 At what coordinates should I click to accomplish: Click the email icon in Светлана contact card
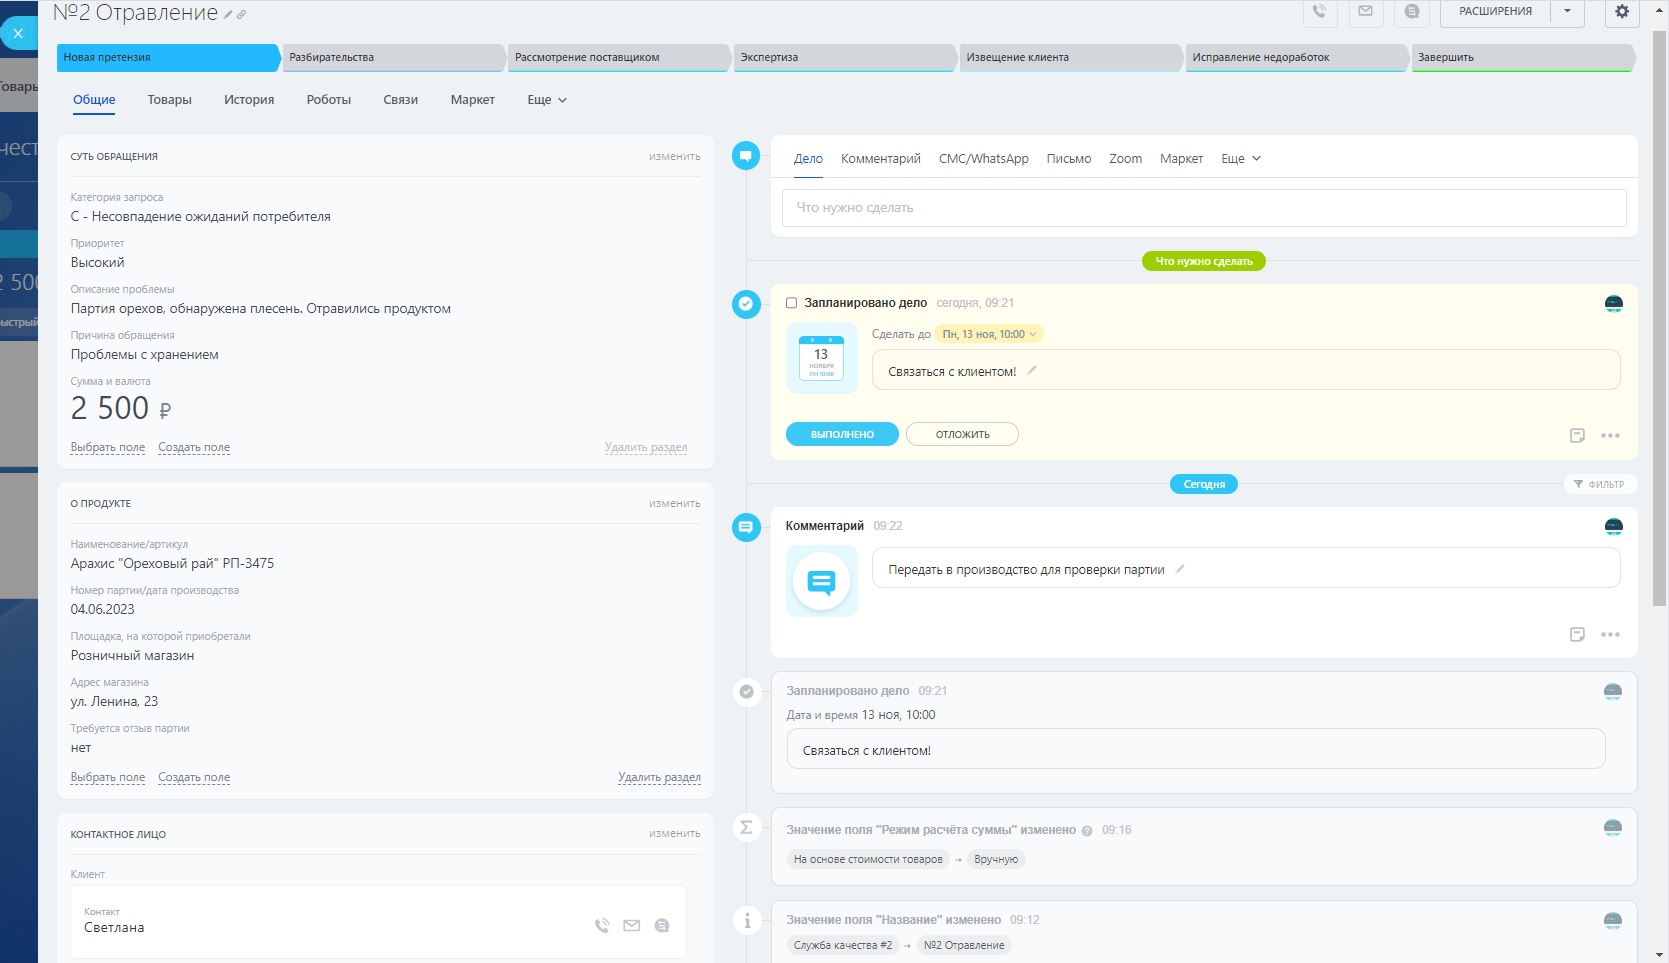click(x=631, y=926)
